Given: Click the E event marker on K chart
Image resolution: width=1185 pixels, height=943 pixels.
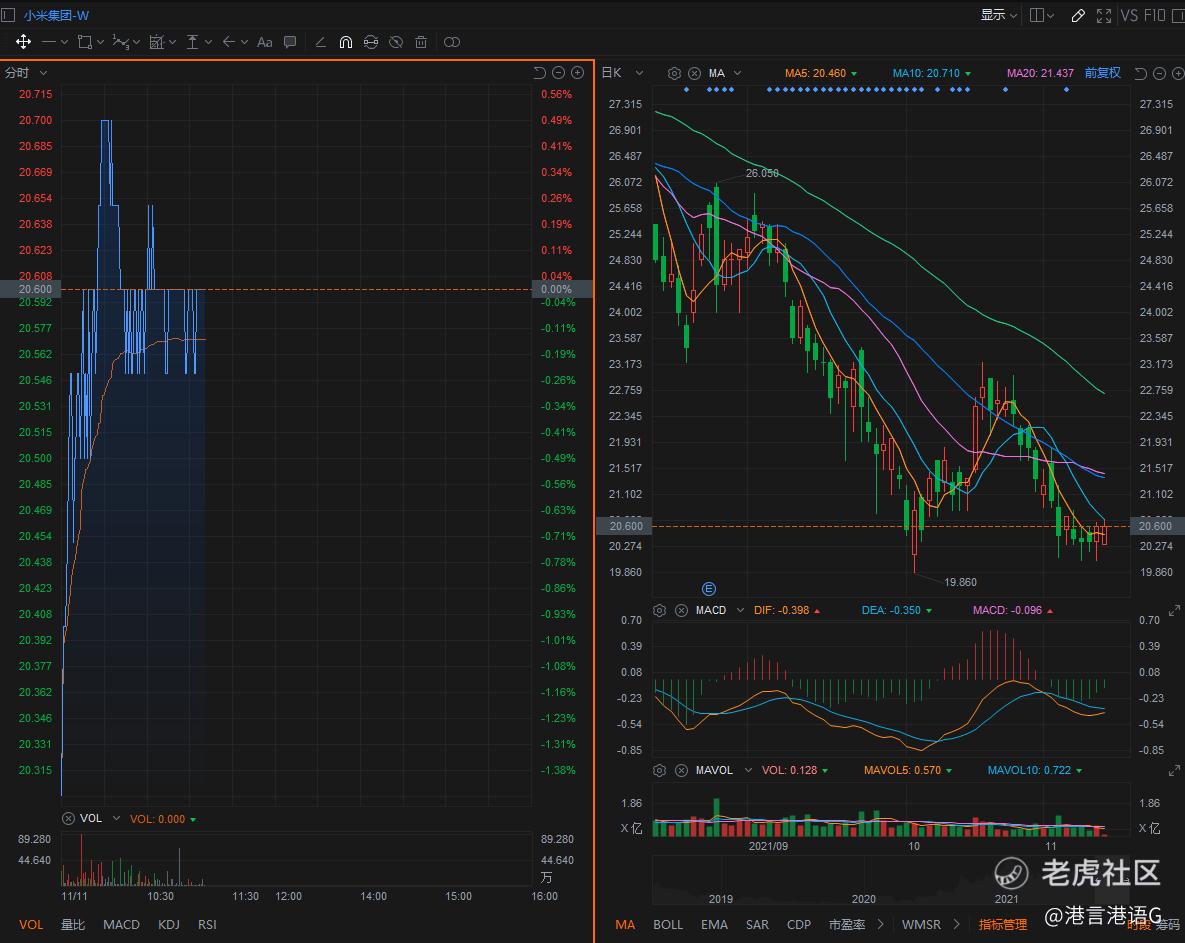Looking at the screenshot, I should pyautogui.click(x=709, y=589).
